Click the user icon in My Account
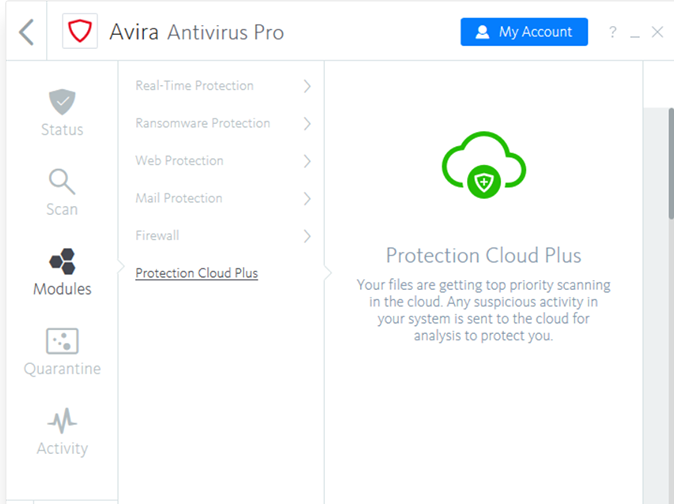The image size is (674, 504). coord(482,32)
